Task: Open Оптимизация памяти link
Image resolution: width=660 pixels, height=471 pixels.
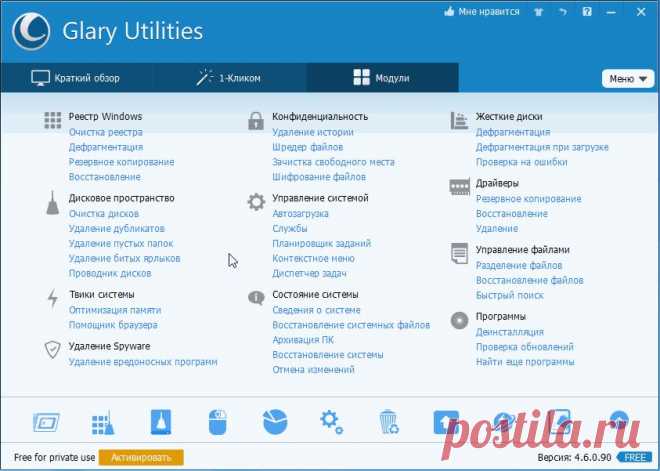Action: pos(115,310)
